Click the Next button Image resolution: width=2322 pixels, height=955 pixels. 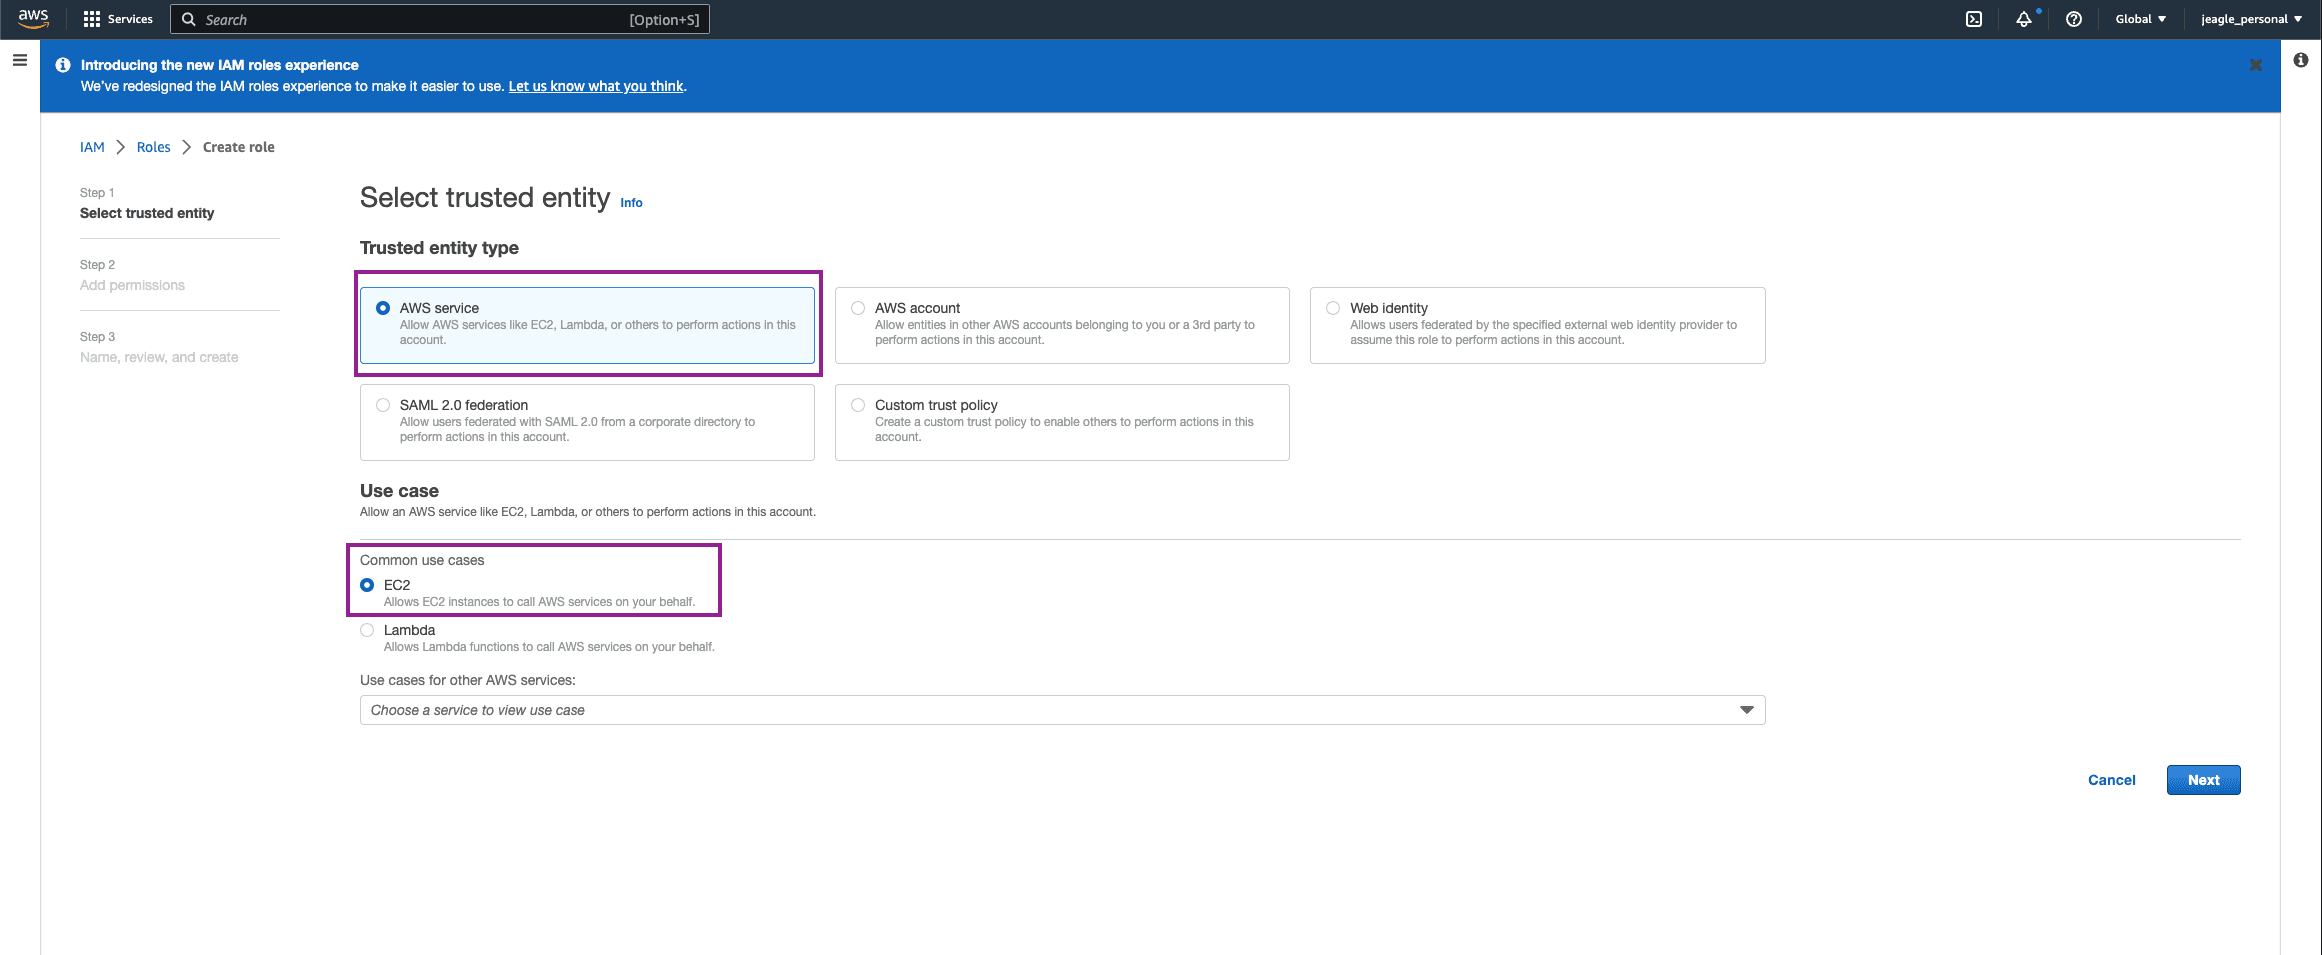pos(2202,780)
